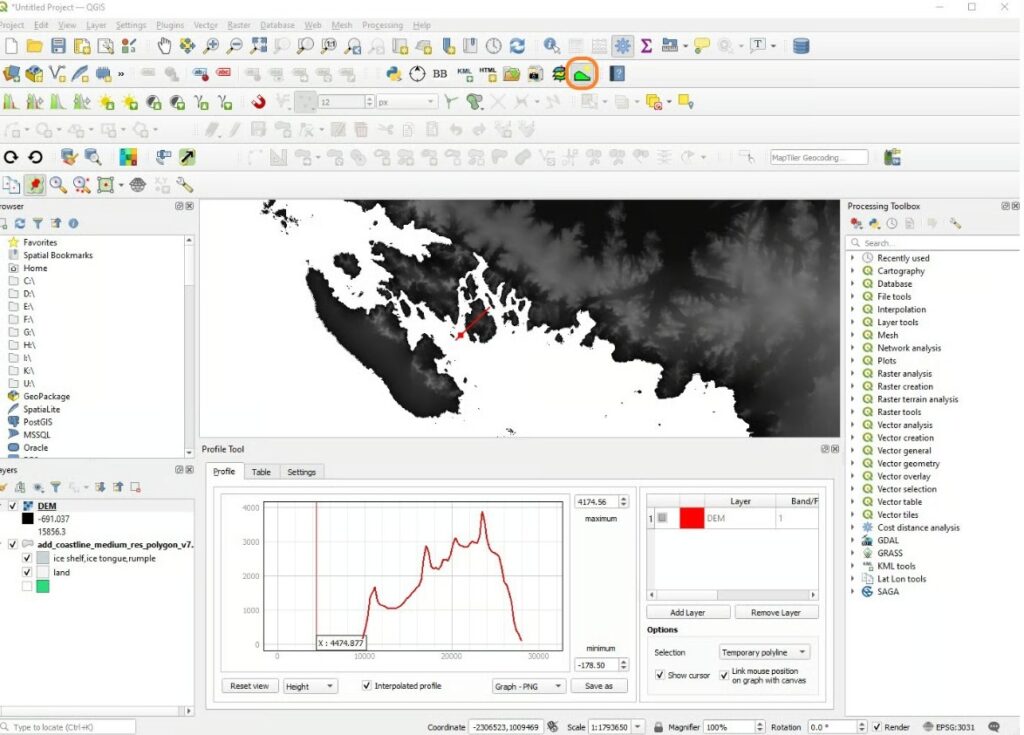Image resolution: width=1024 pixels, height=735 pixels.
Task: Click the Processing Toolbox gear icon
Action: [622, 46]
